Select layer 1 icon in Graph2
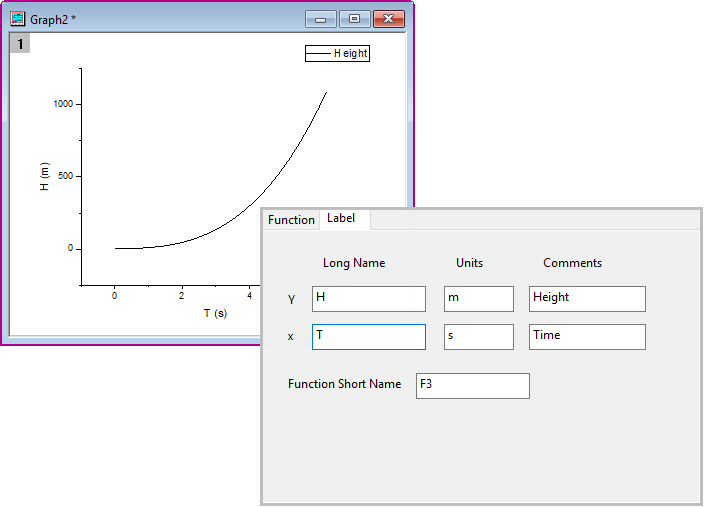This screenshot has height=507, width=705. click(20, 44)
